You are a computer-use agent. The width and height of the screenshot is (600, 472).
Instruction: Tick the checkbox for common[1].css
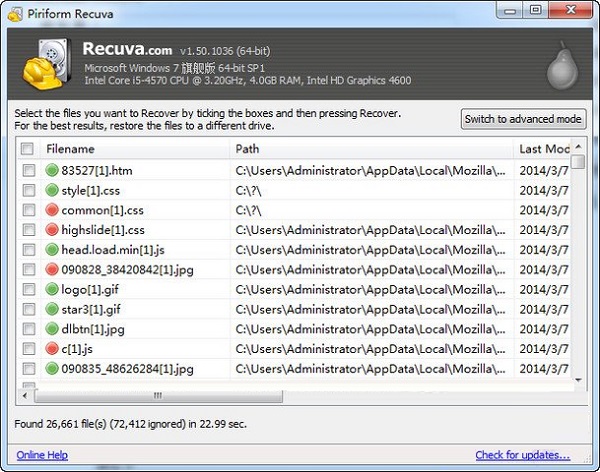pyautogui.click(x=29, y=210)
